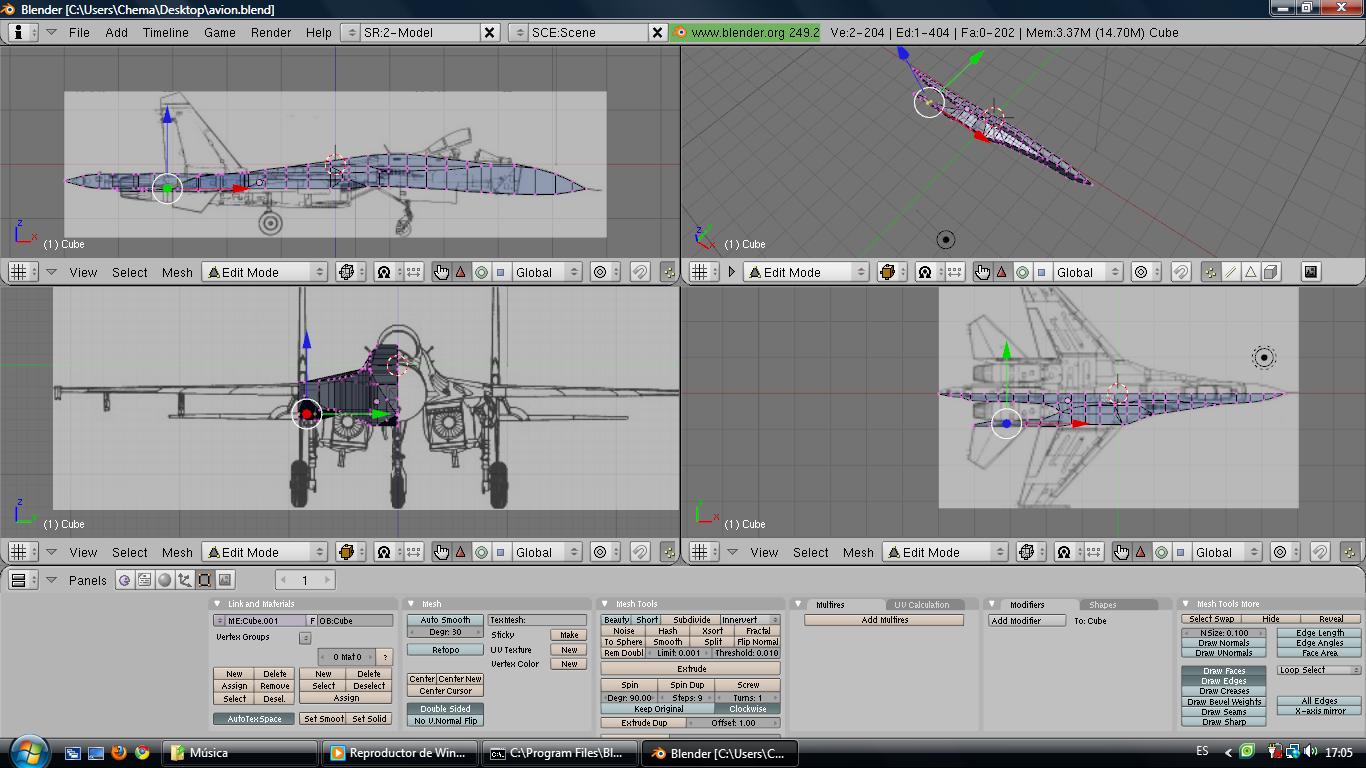Screen dimensions: 1366x768
Task: Enable edge select mode in top-right viewport
Action: click(1230, 272)
